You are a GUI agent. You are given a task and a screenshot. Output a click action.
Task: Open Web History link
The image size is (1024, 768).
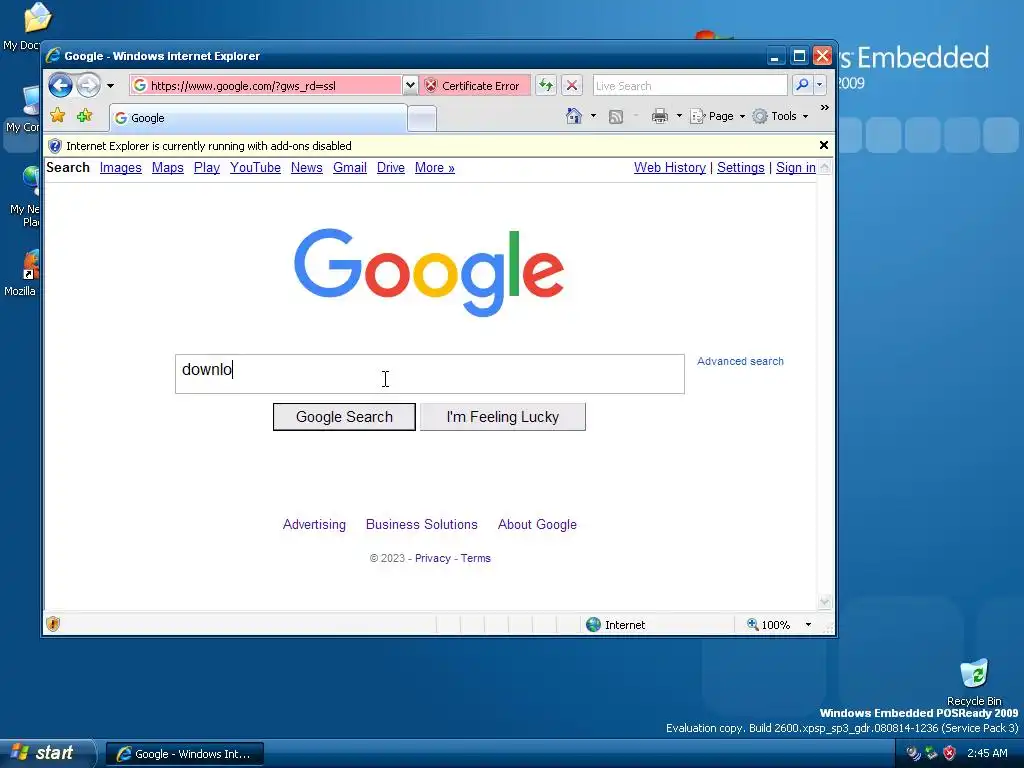[x=669, y=168]
